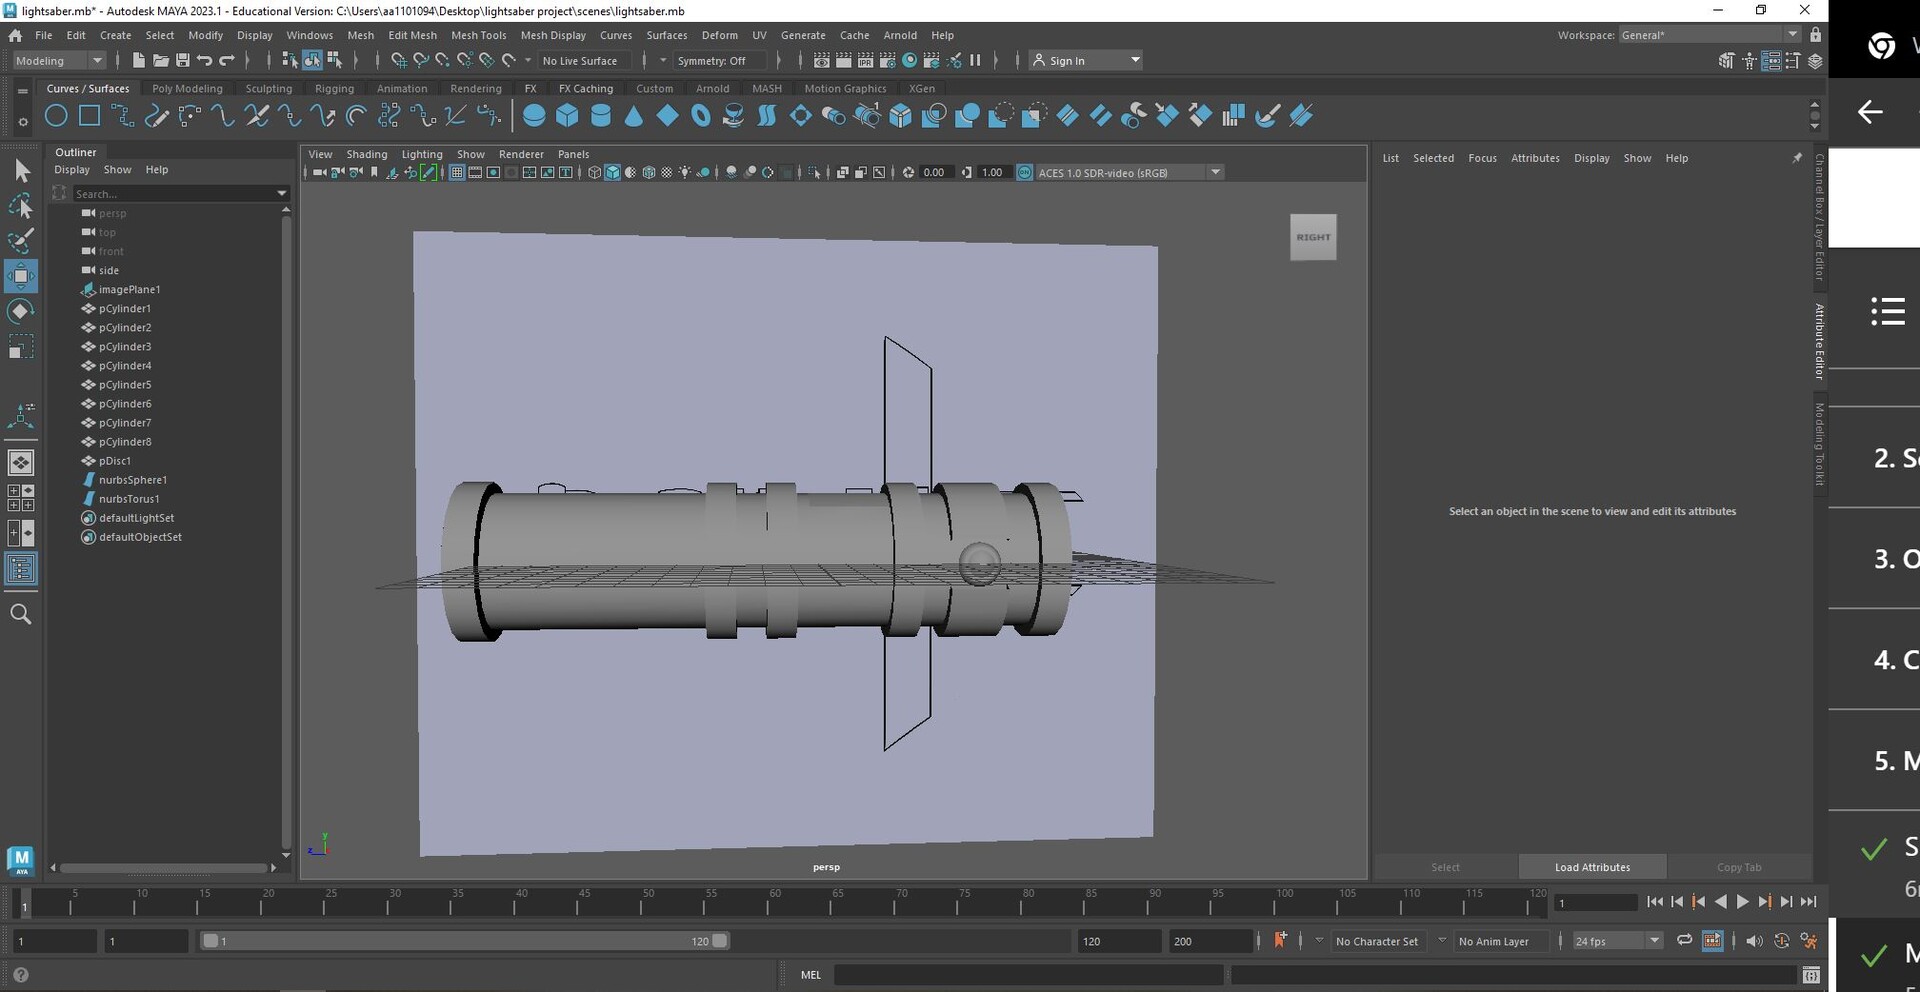
Task: Activate the Pencil Curve tool on shelf
Action: point(157,116)
